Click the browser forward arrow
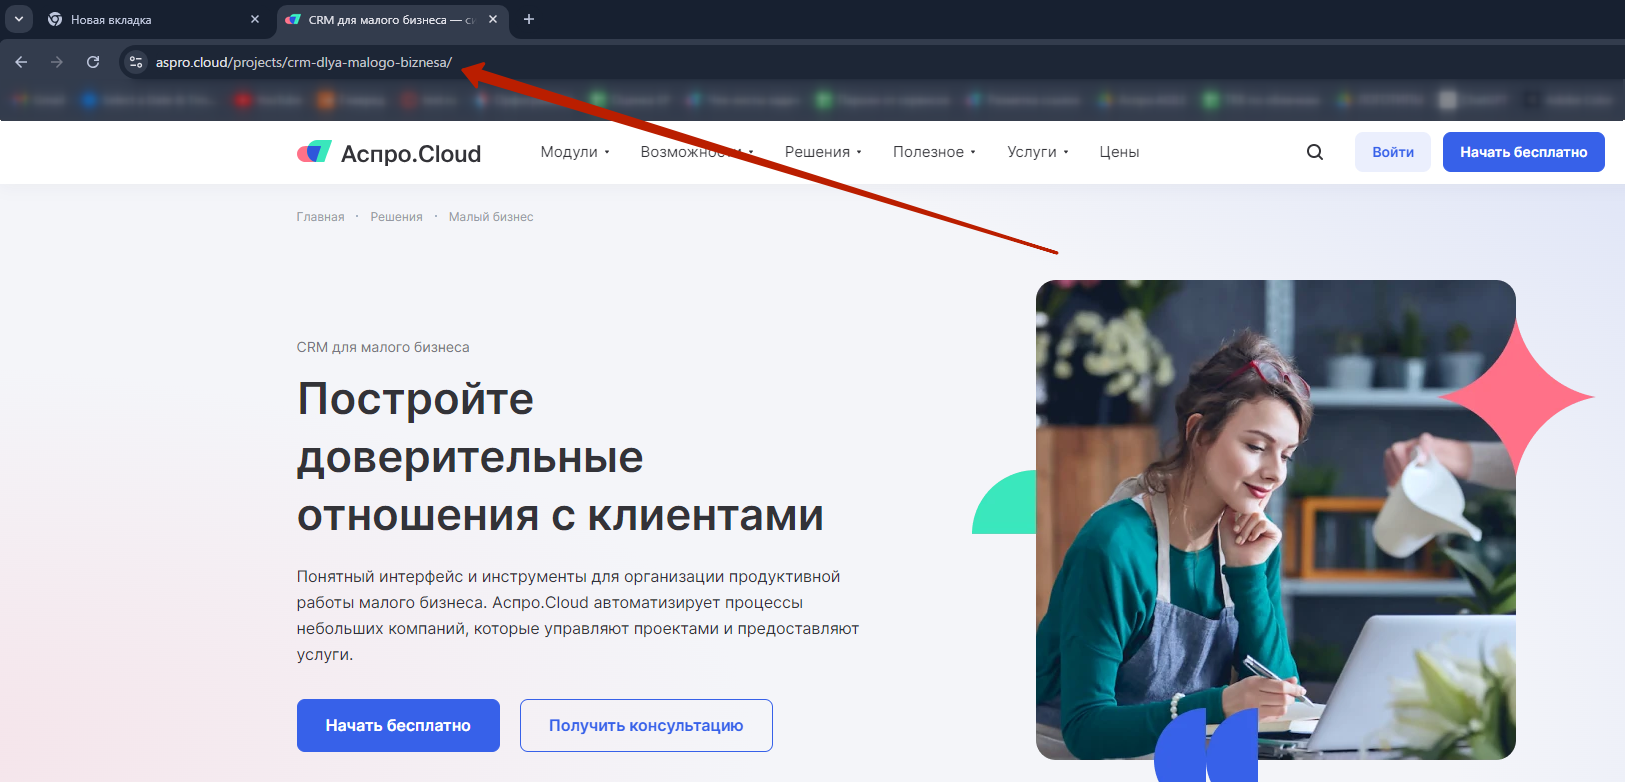This screenshot has width=1625, height=782. point(57,62)
